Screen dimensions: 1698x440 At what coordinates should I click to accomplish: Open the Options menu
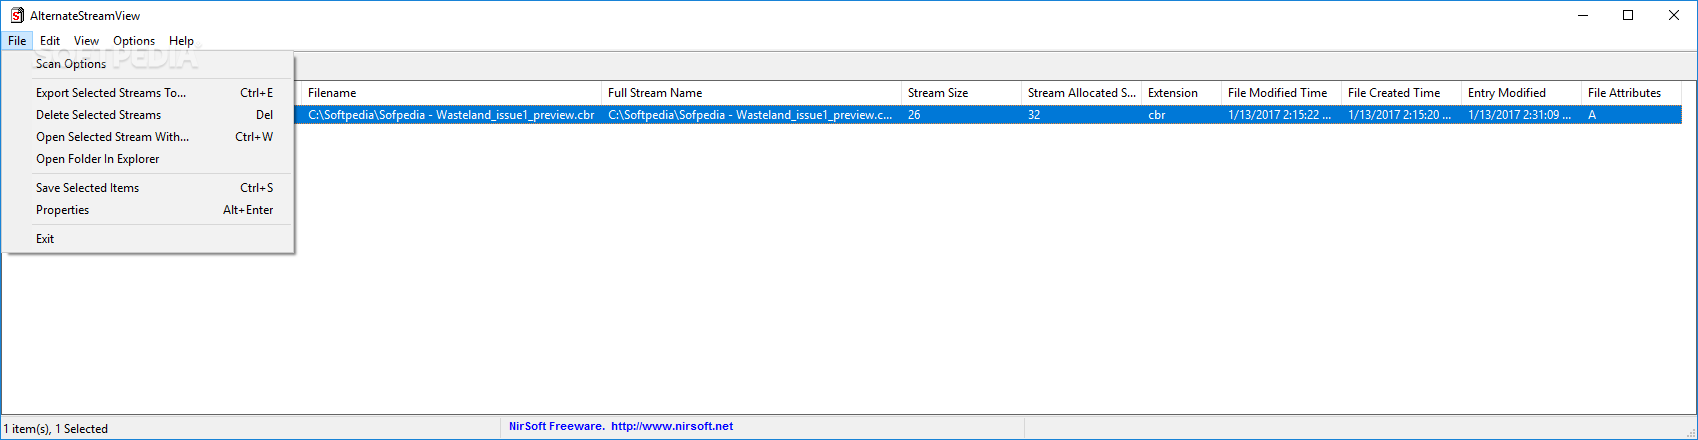click(134, 41)
